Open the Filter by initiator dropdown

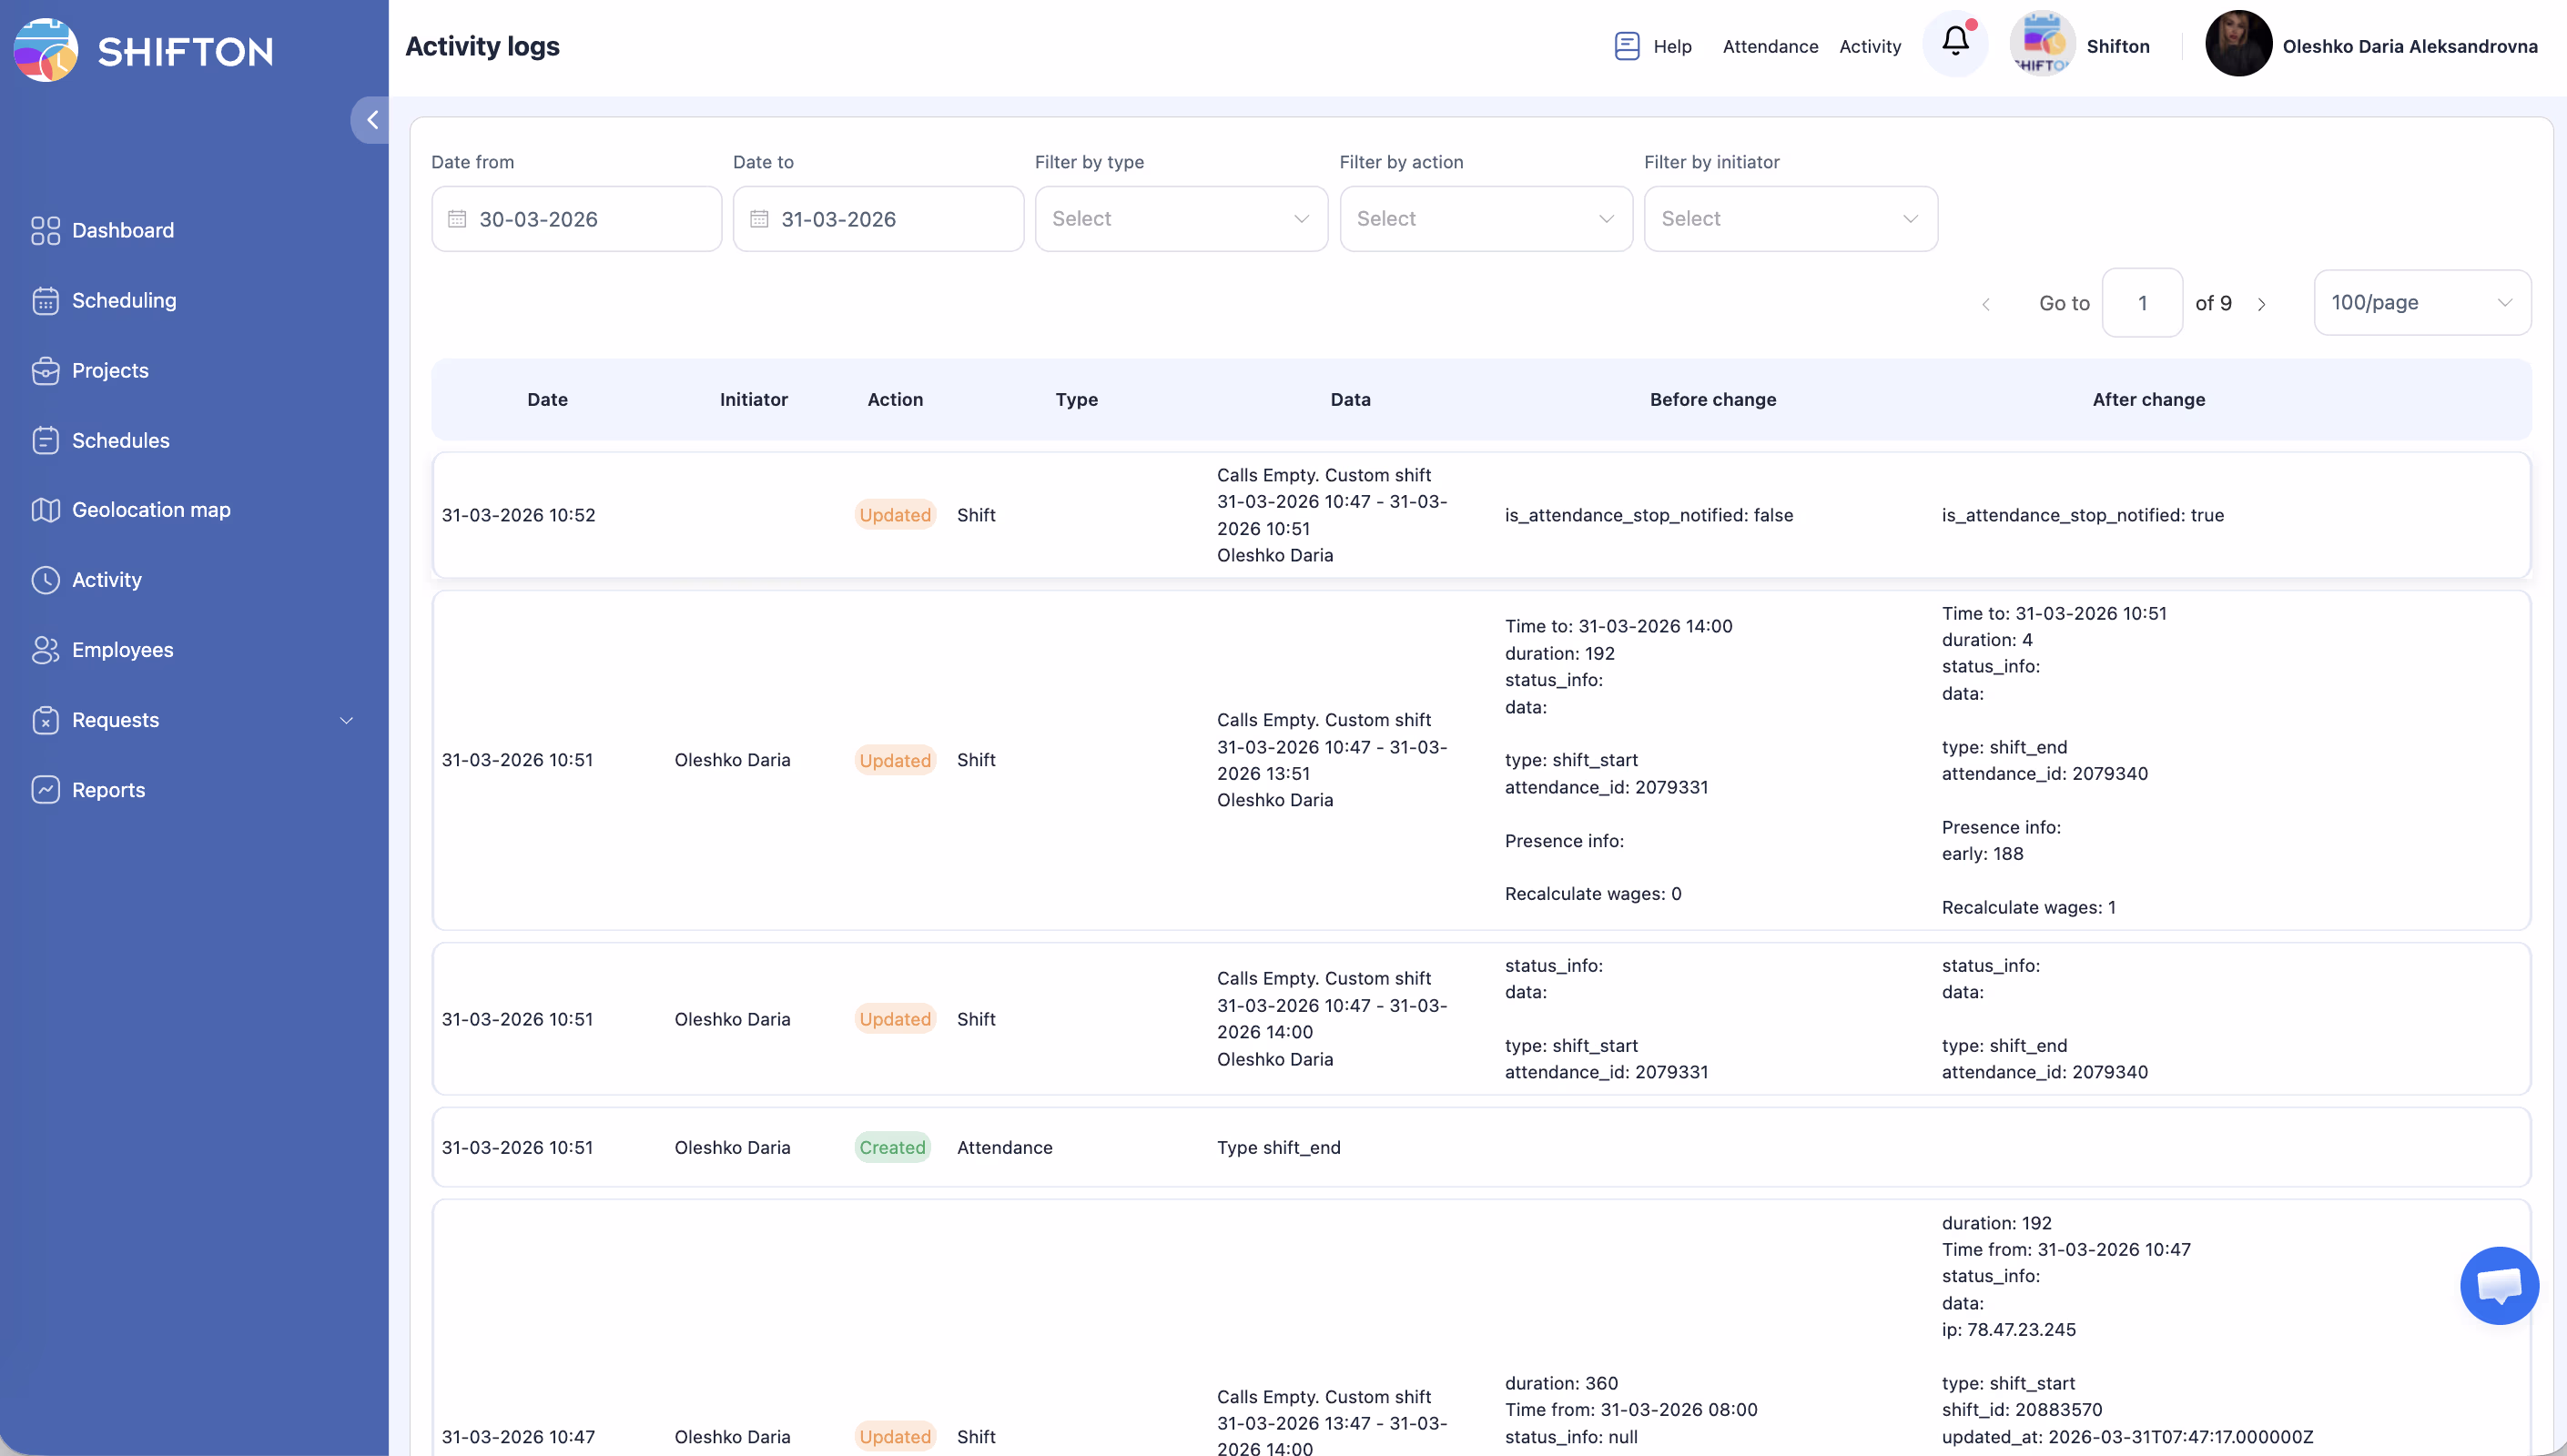pos(1790,219)
